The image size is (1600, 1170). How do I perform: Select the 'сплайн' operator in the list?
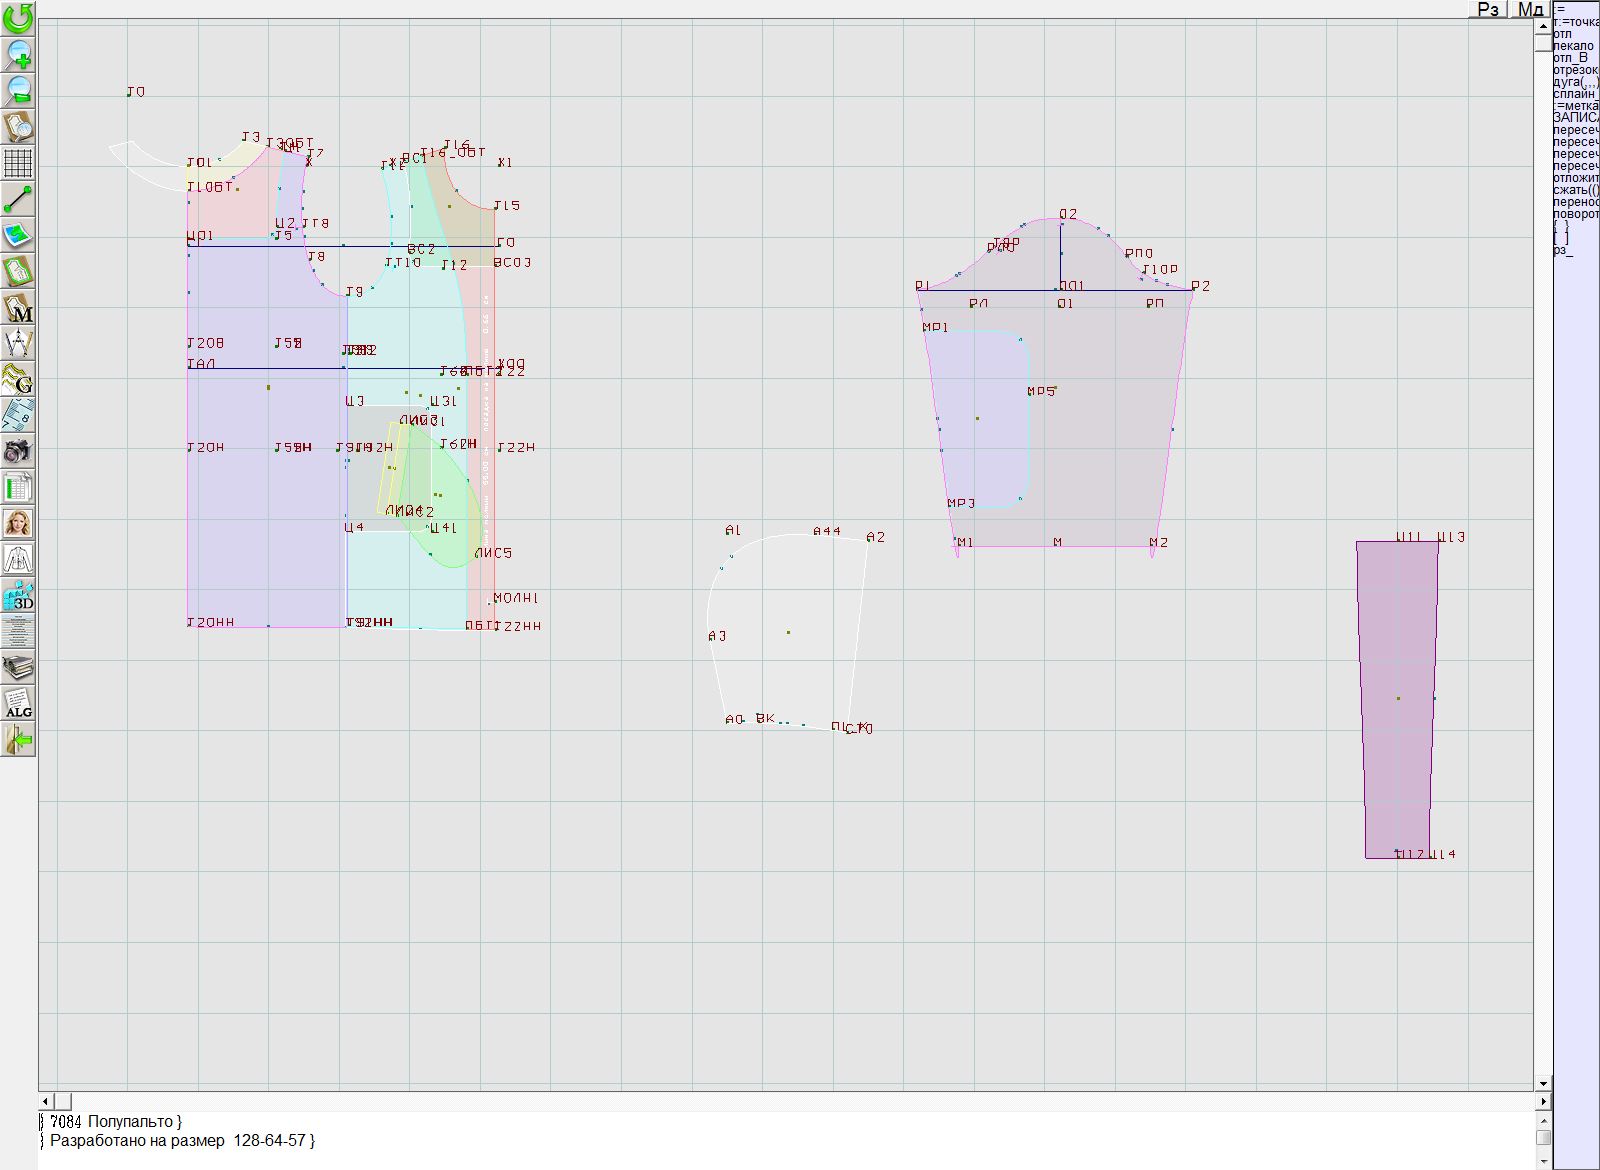[x=1575, y=94]
